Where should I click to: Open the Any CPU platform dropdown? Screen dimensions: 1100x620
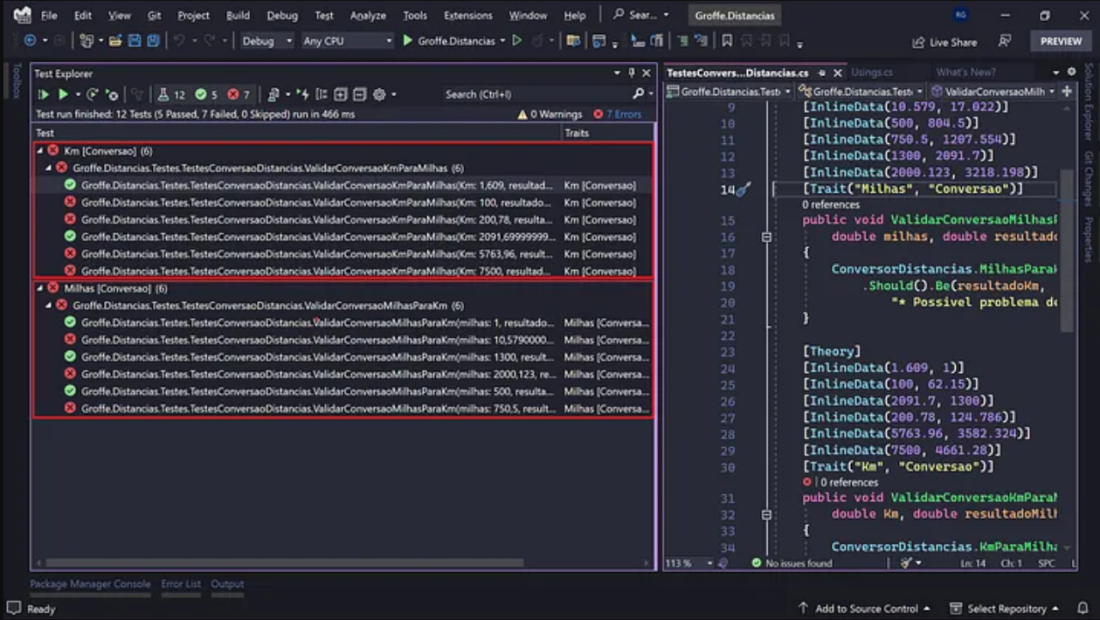(347, 41)
